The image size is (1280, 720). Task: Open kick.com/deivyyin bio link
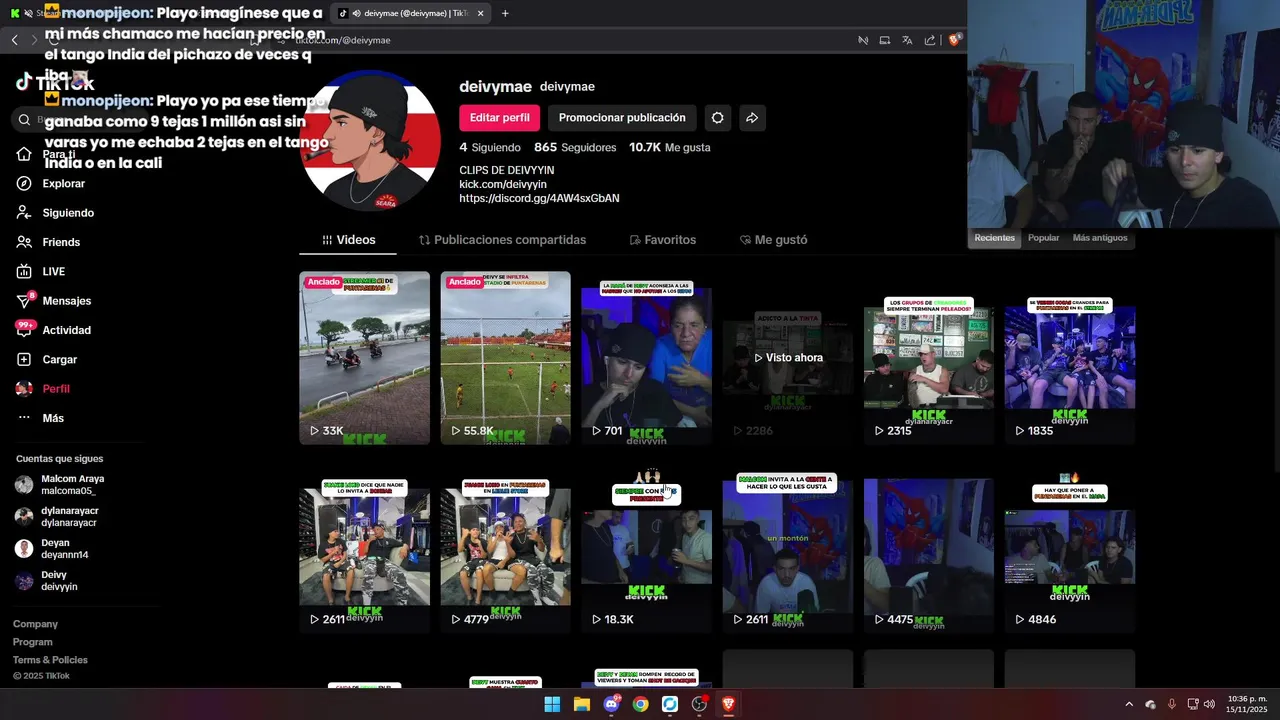[x=503, y=184]
